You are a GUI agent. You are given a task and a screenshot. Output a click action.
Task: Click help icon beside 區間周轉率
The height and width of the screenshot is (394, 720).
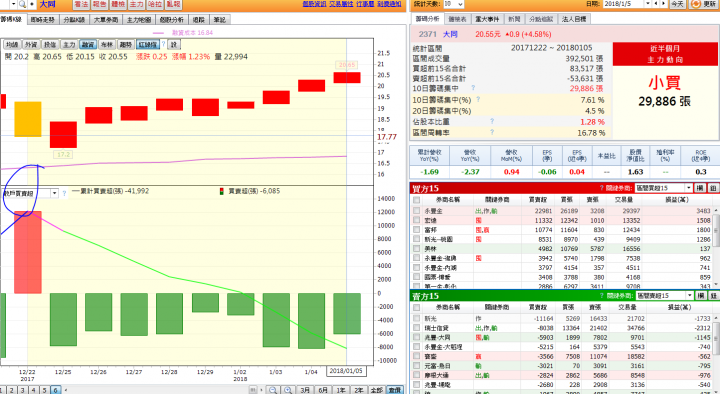tap(492, 132)
